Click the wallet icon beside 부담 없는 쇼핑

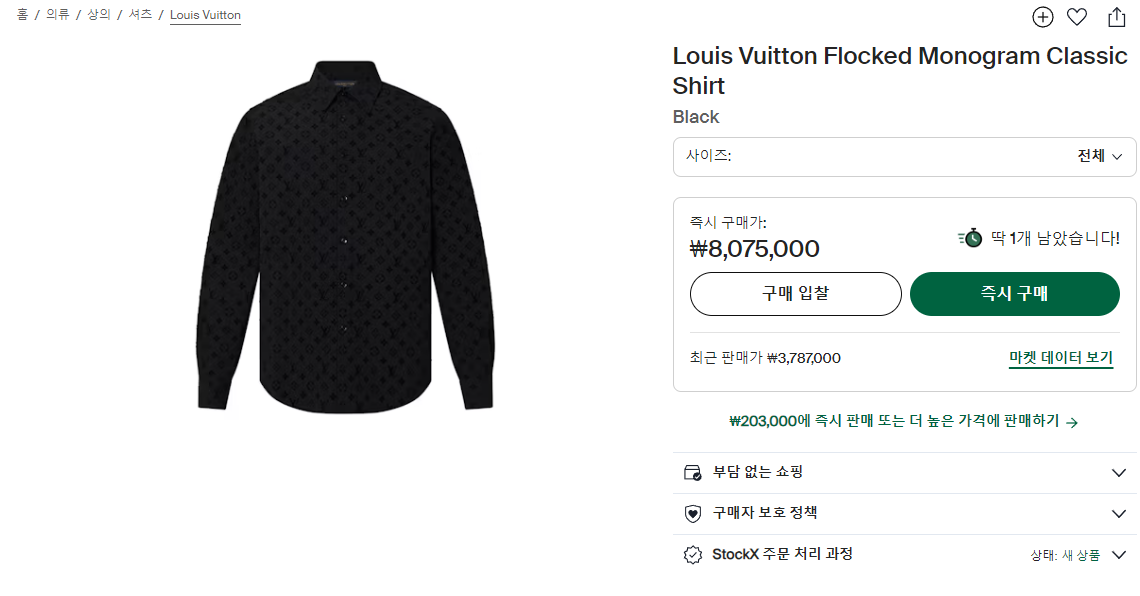[x=692, y=473]
